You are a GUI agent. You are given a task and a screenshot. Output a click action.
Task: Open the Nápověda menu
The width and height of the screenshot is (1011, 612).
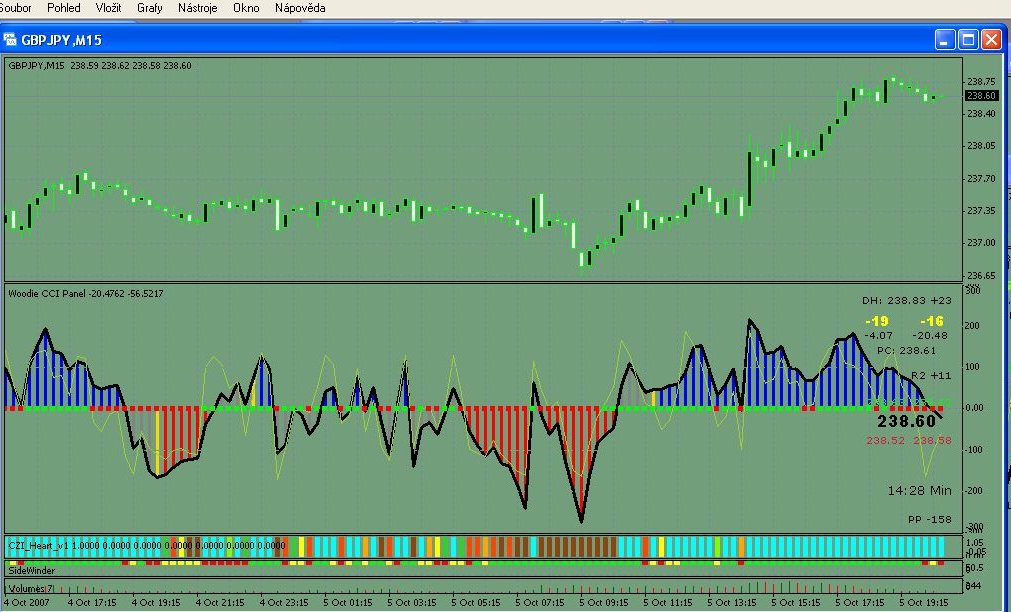(300, 8)
